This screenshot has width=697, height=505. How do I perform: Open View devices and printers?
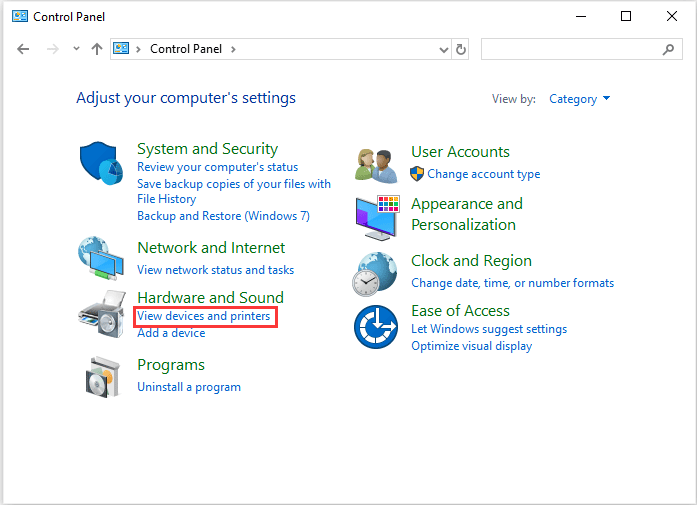pyautogui.click(x=204, y=316)
